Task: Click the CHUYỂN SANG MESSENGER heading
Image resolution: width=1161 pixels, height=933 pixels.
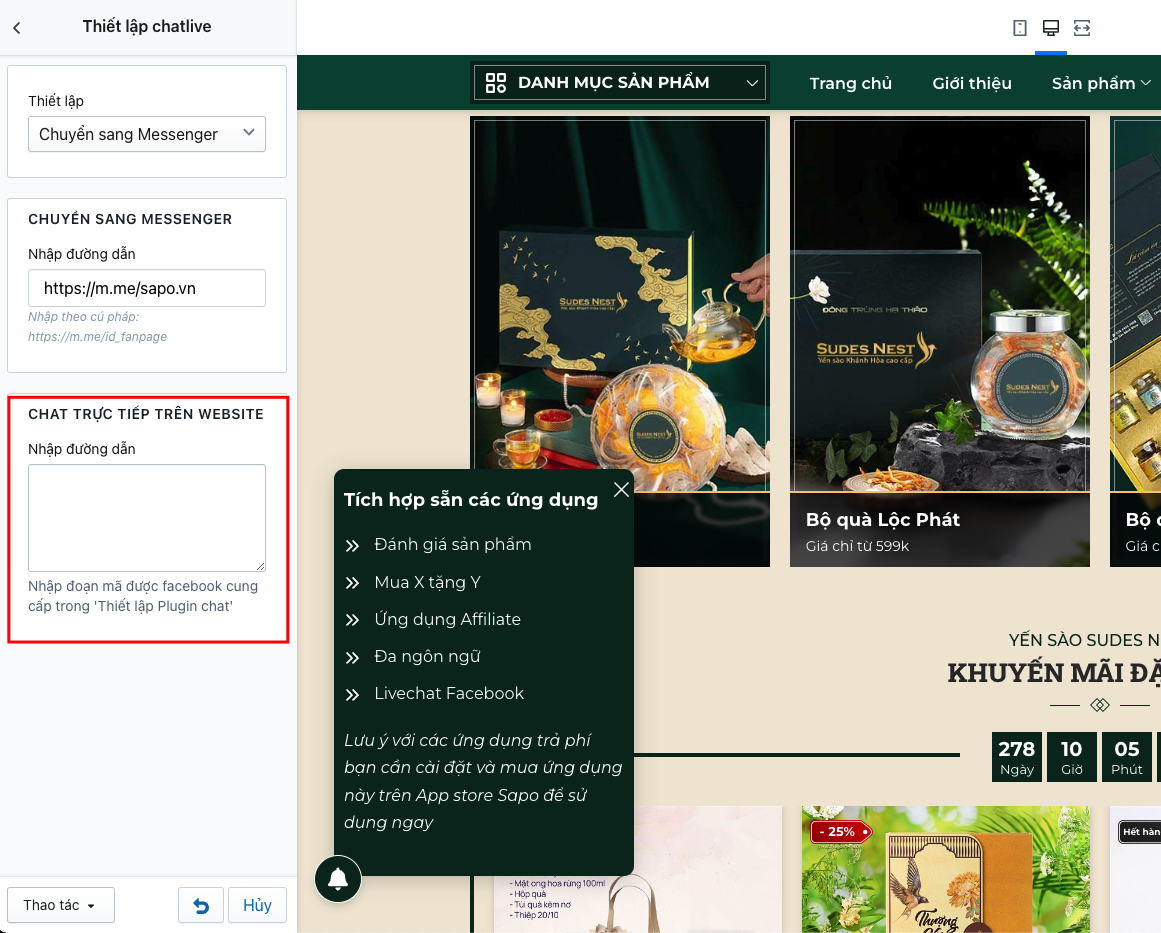Action: coord(130,219)
